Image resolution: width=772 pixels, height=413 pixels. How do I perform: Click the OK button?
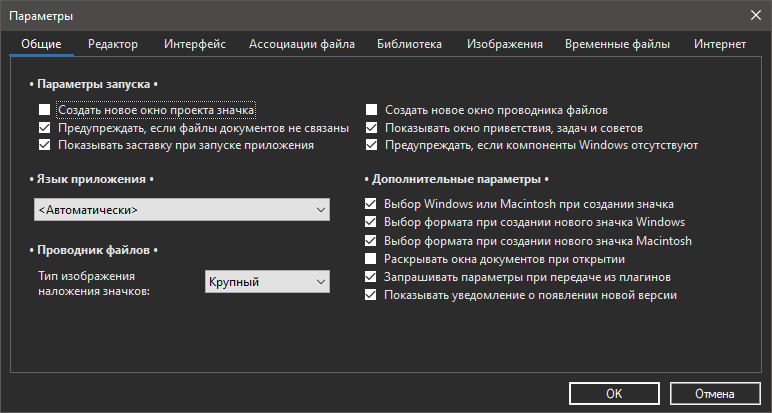tap(614, 394)
